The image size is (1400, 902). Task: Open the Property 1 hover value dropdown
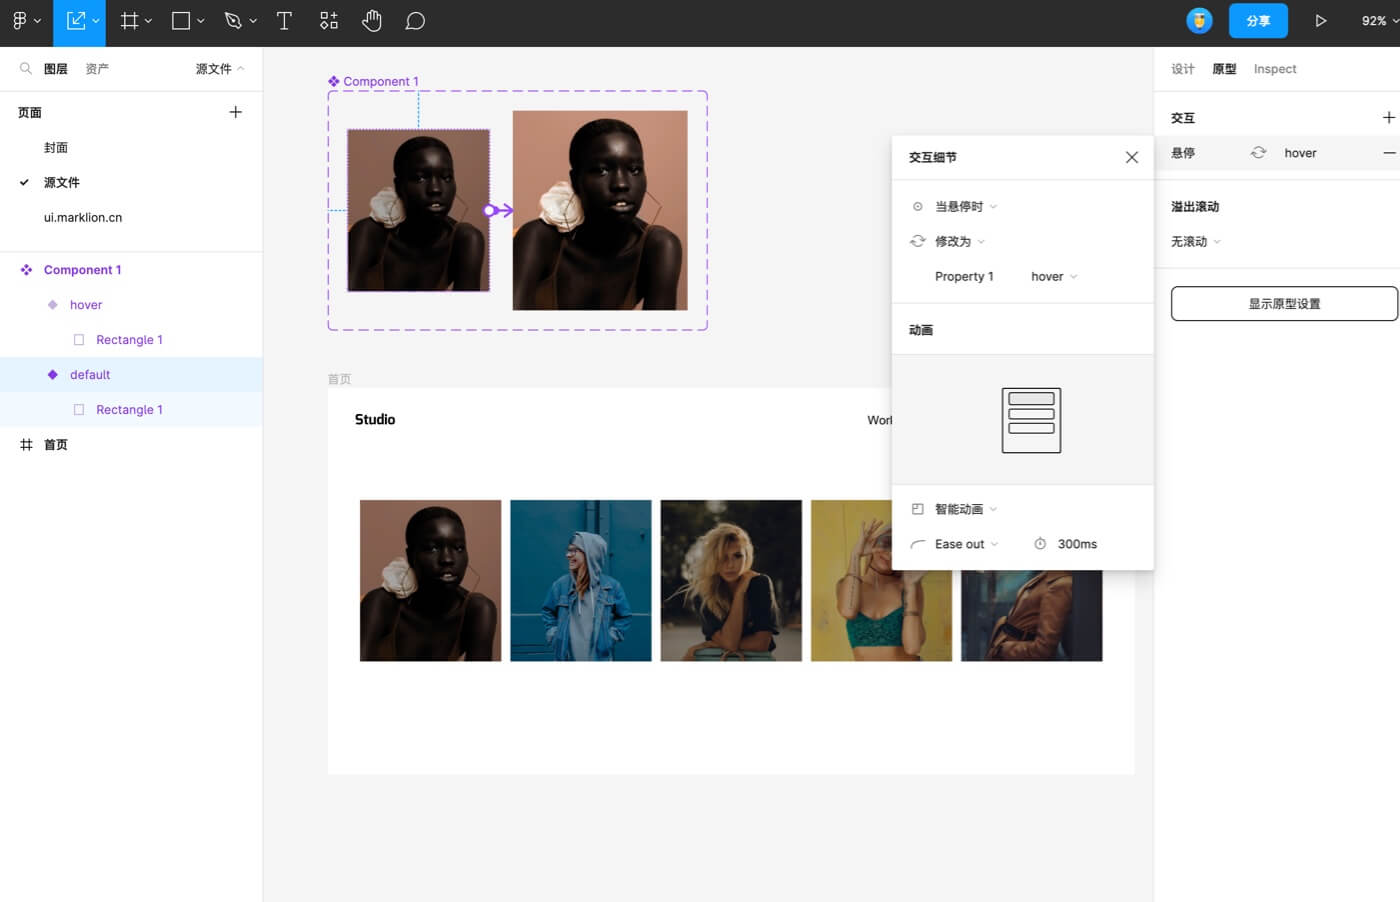coord(1054,277)
